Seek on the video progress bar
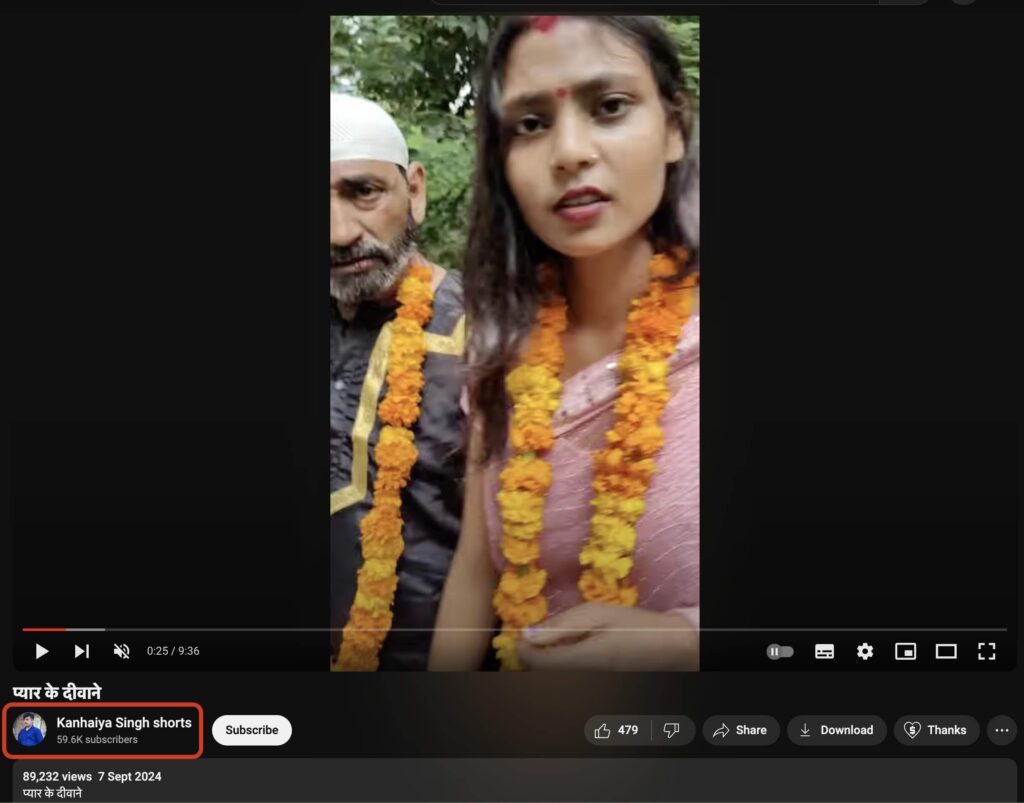The height and width of the screenshot is (803, 1024). tap(515, 629)
